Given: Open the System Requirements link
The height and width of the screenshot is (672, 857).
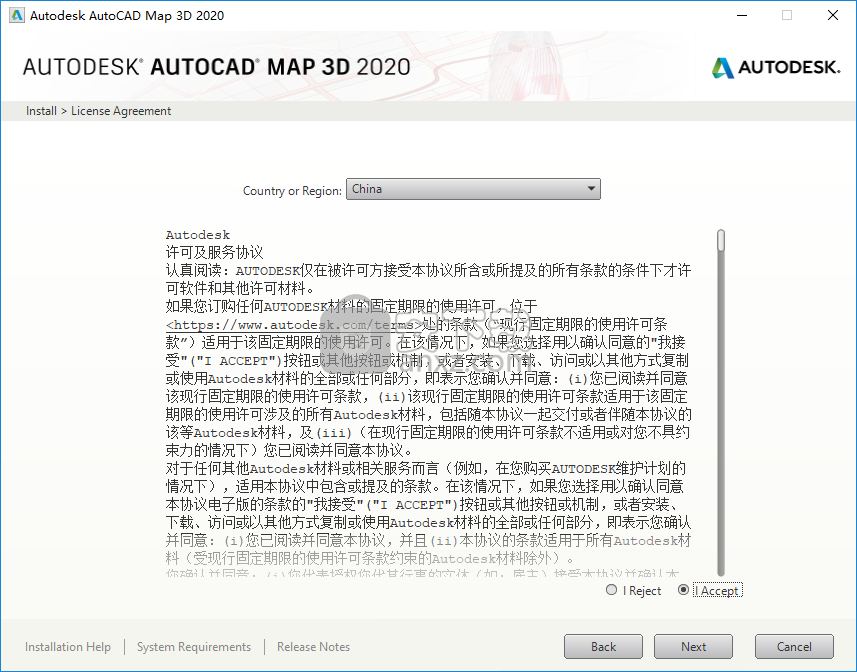Looking at the screenshot, I should (x=194, y=647).
